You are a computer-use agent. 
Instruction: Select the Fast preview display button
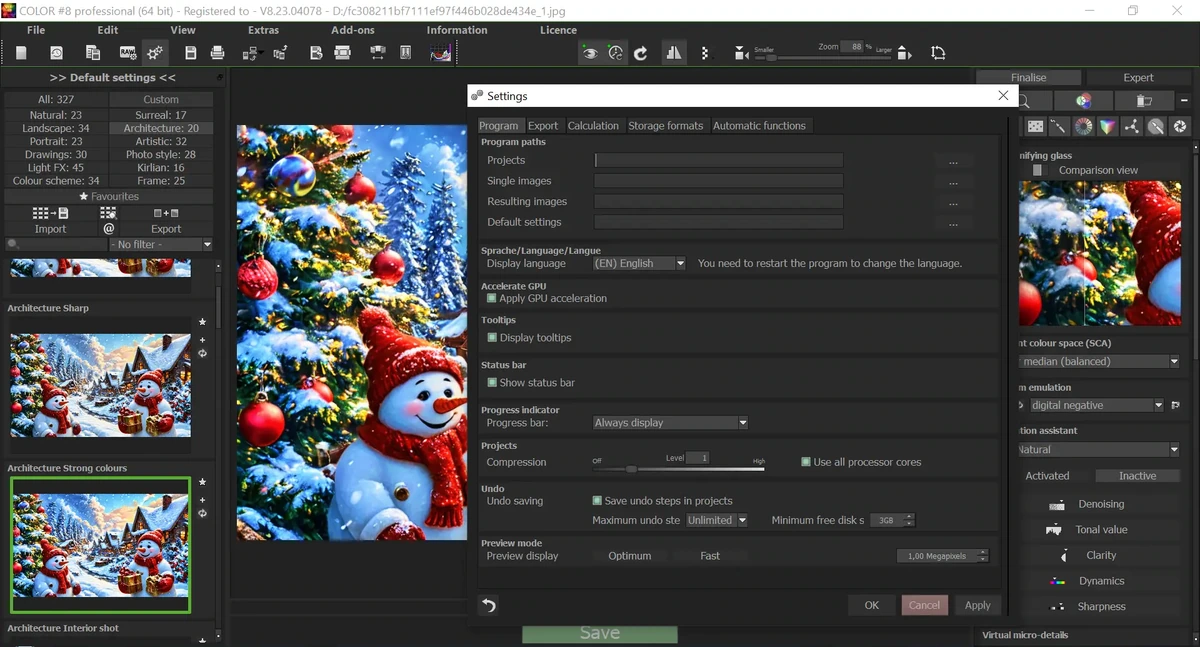click(710, 556)
